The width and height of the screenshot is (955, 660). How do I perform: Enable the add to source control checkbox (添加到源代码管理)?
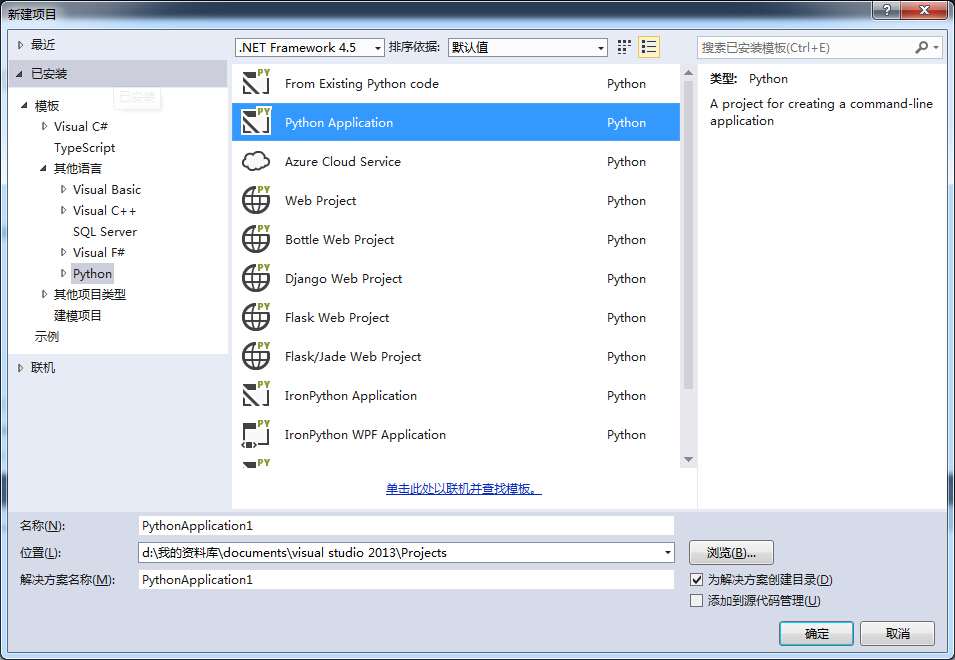pyautogui.click(x=697, y=601)
